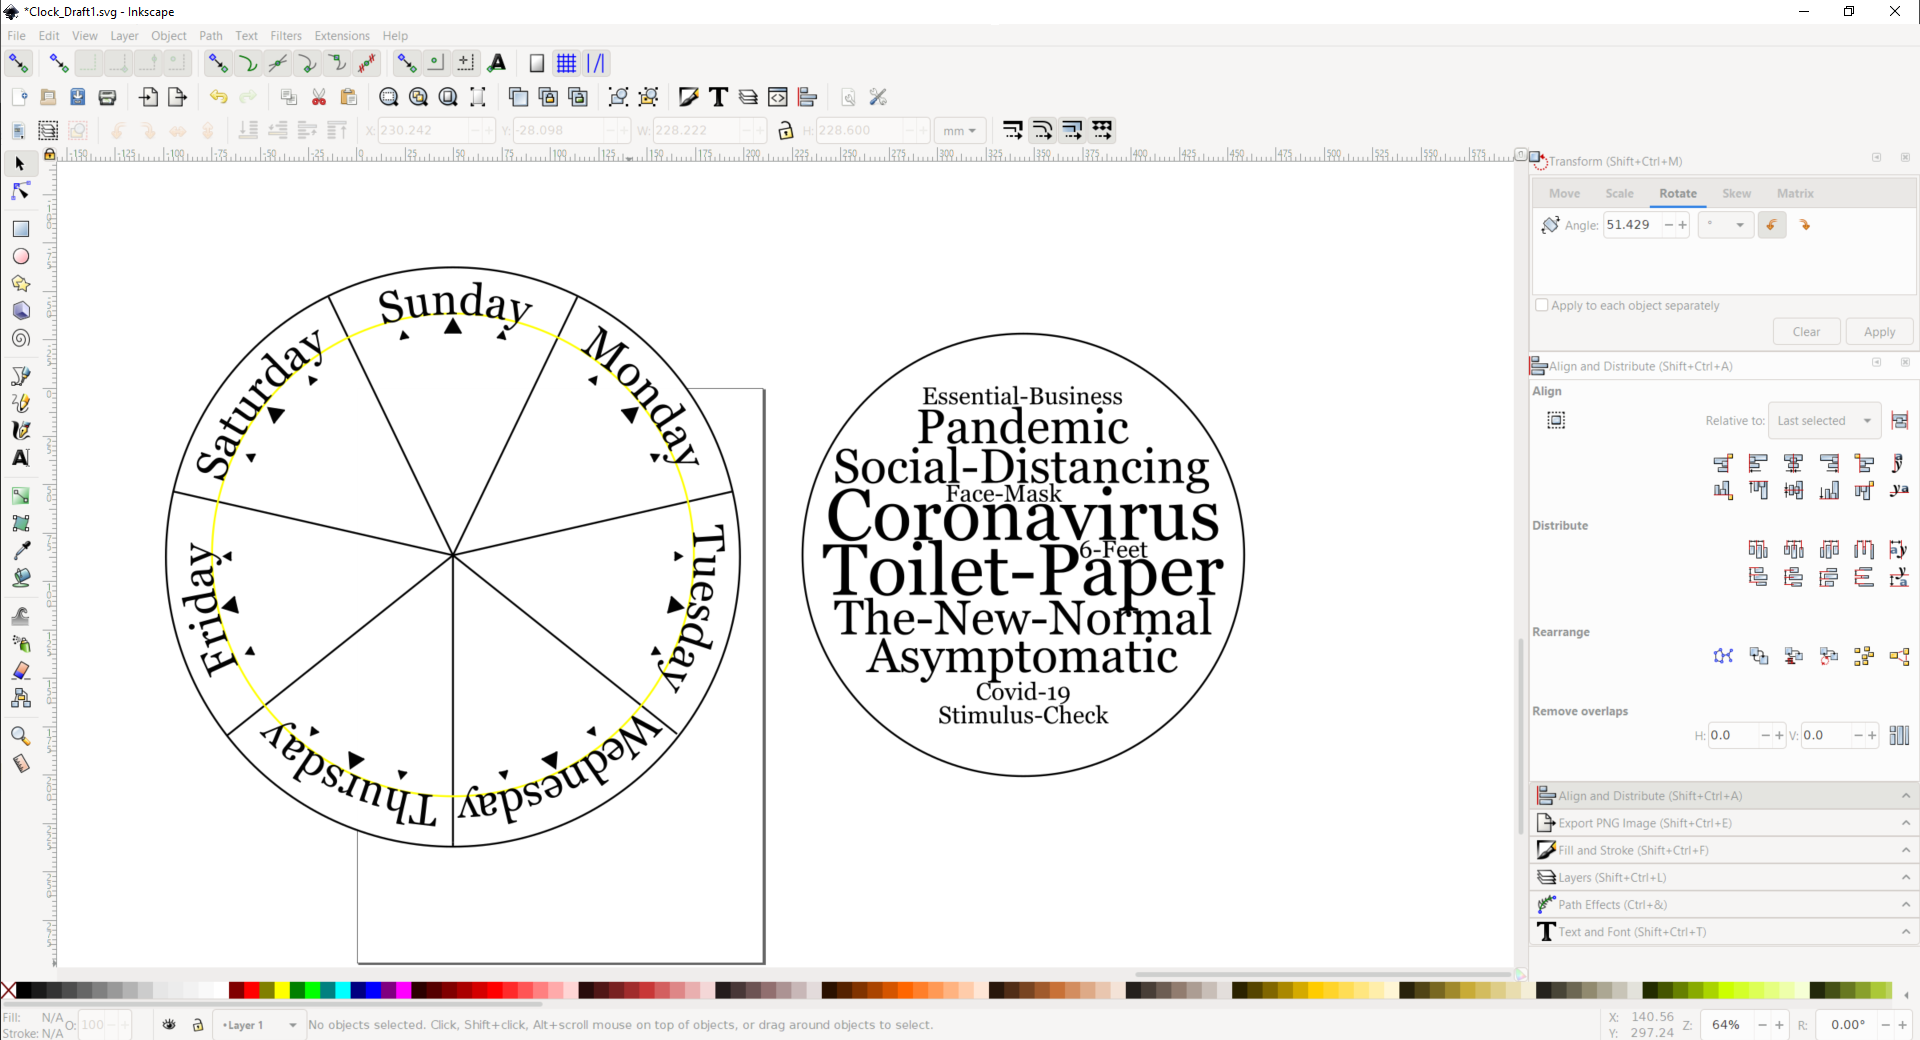Select the Measure tool

20,764
